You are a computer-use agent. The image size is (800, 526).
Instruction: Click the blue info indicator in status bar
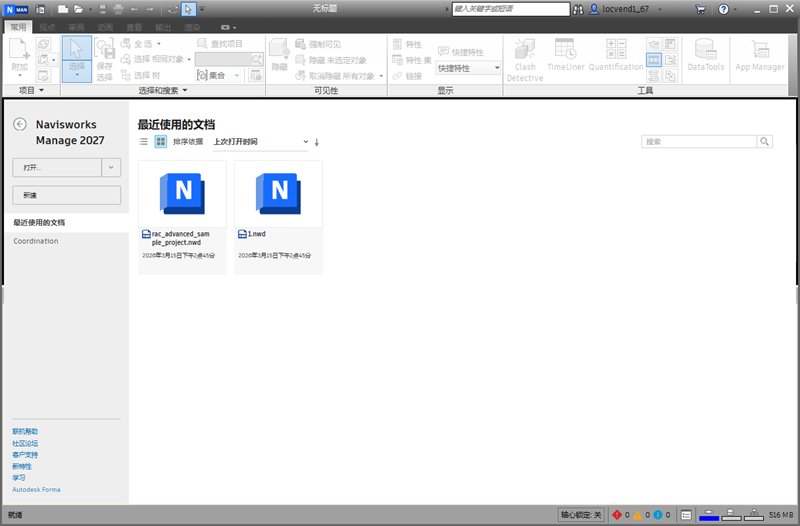click(658, 515)
